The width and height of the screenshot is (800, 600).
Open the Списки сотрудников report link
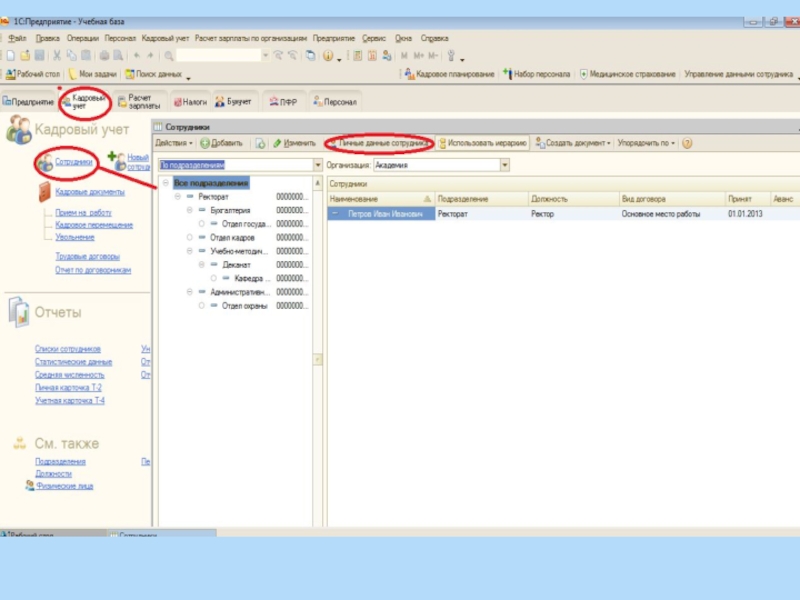(x=68, y=349)
